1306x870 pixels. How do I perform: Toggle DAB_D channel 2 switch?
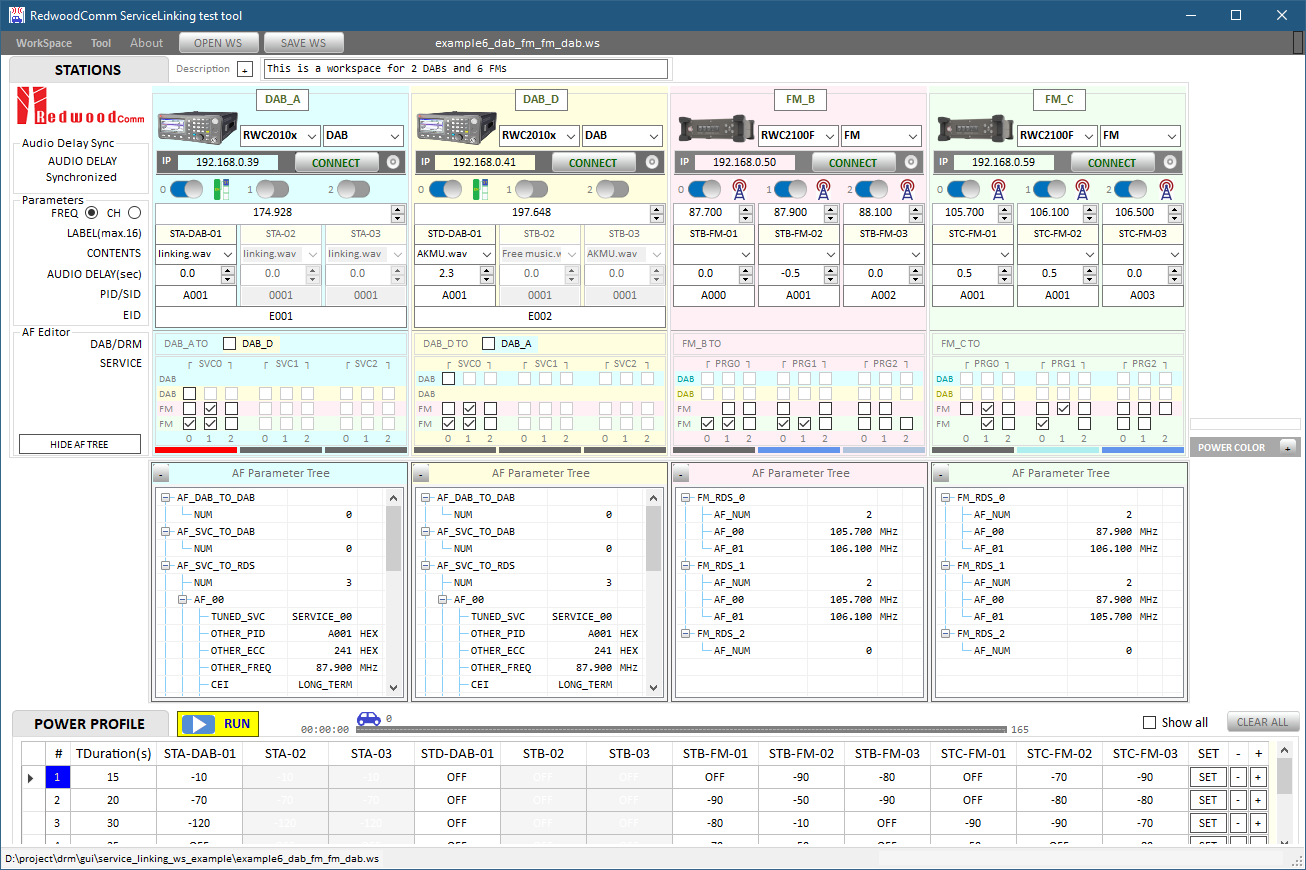click(613, 189)
